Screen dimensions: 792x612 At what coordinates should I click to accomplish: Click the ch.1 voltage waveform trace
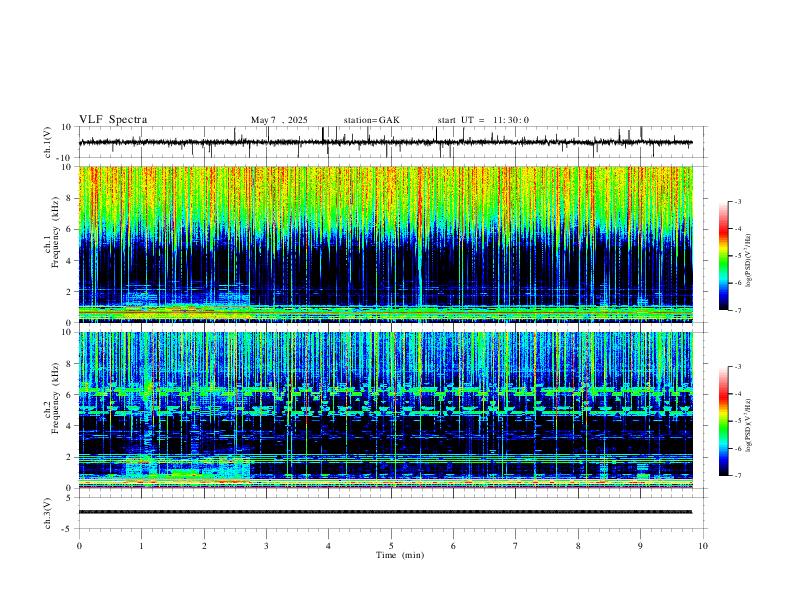click(385, 142)
